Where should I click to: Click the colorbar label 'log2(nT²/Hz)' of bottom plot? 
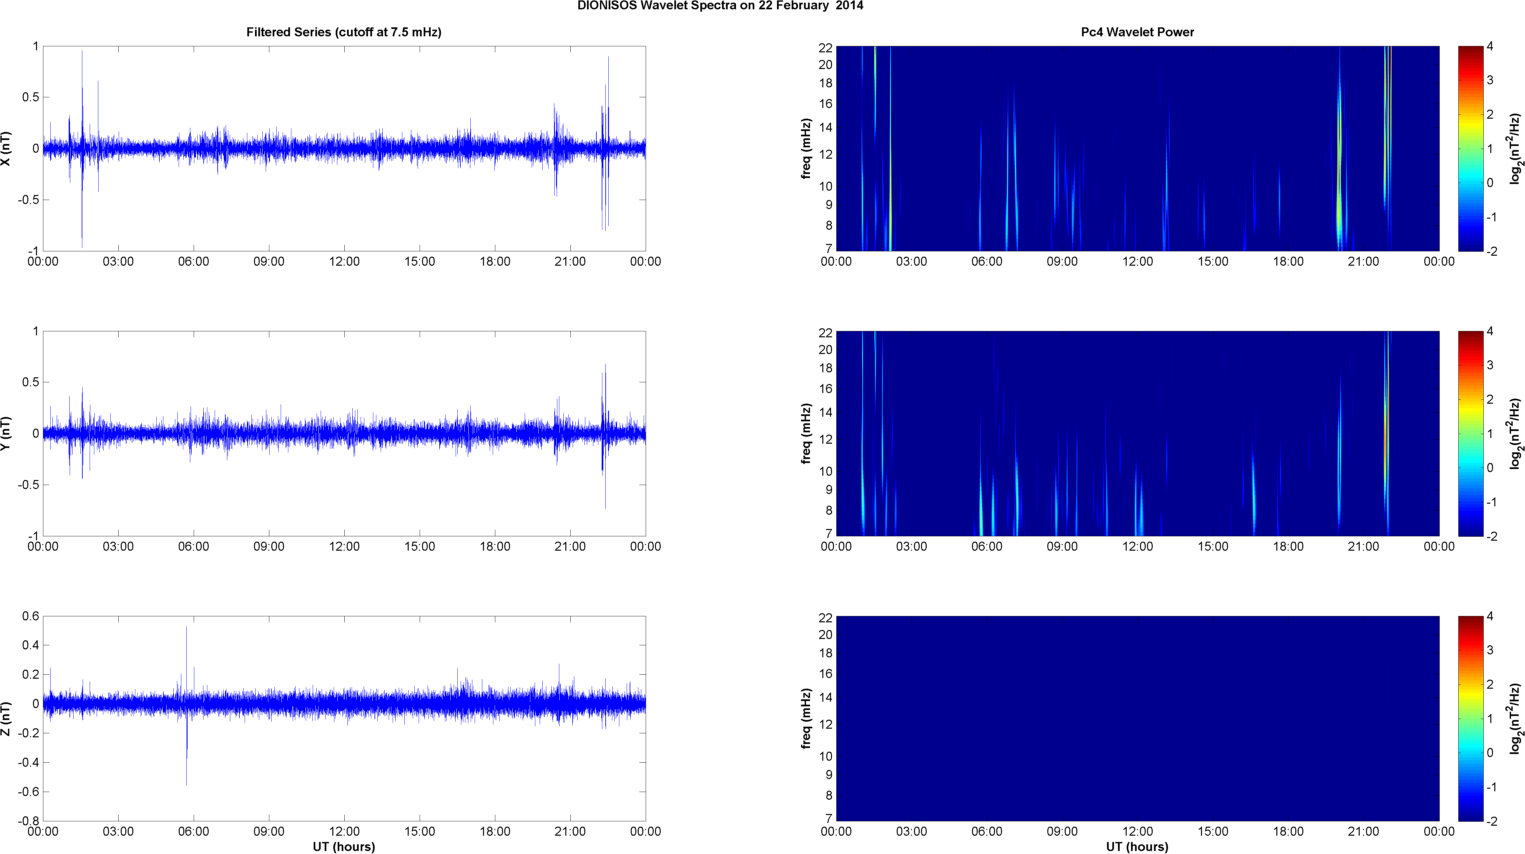click(1516, 718)
